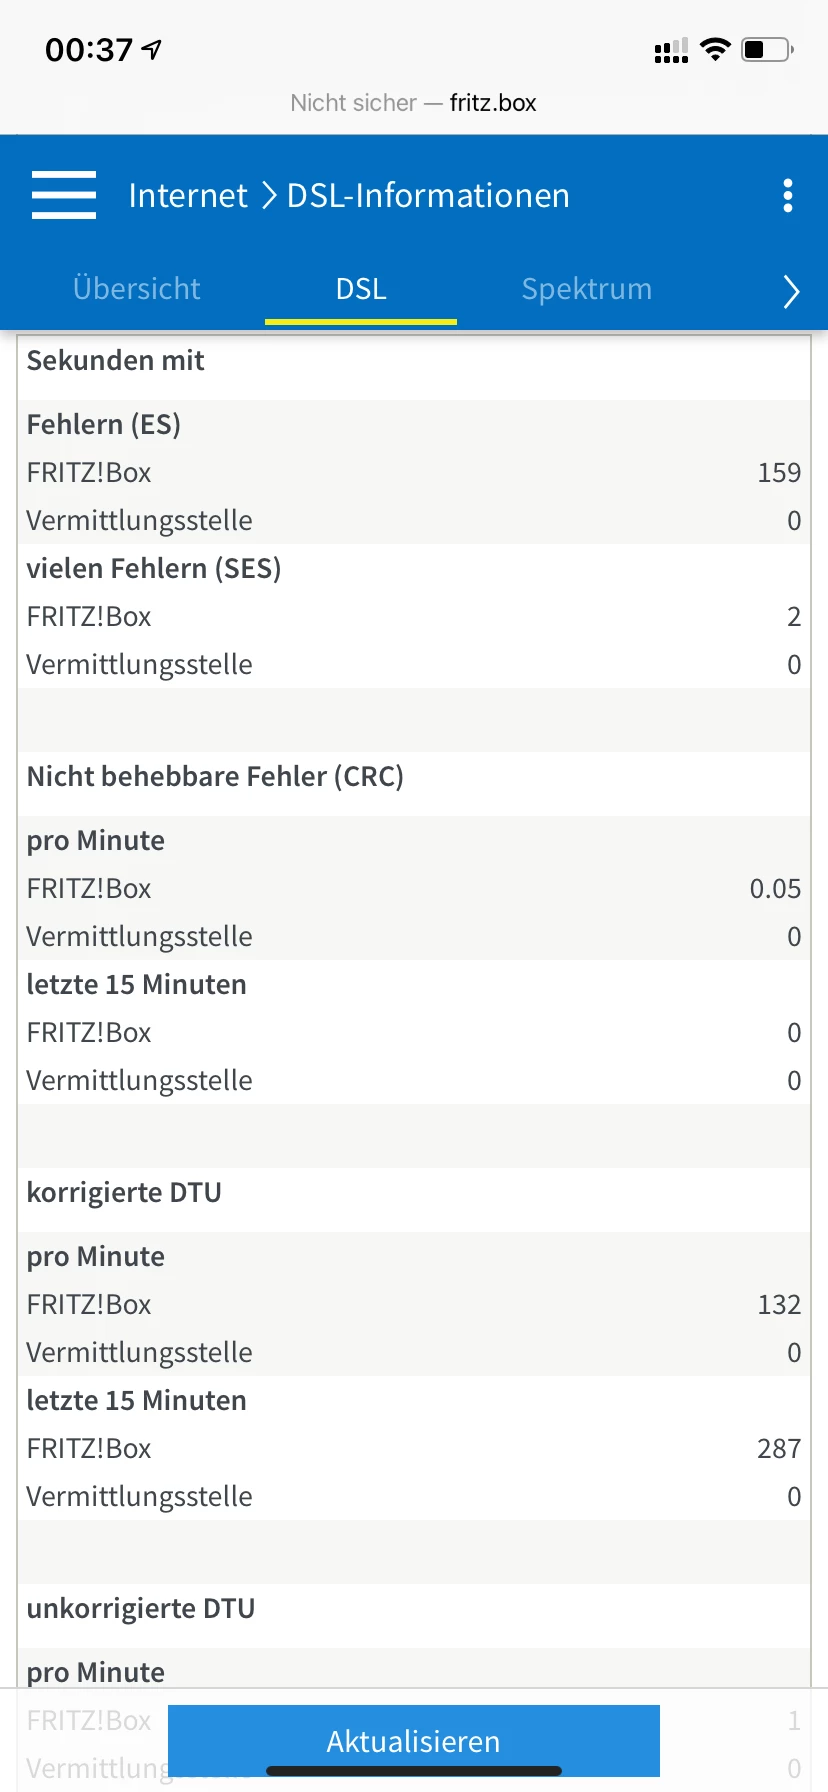Open the three-dot options menu
The width and height of the screenshot is (828, 1792).
pyautogui.click(x=788, y=196)
